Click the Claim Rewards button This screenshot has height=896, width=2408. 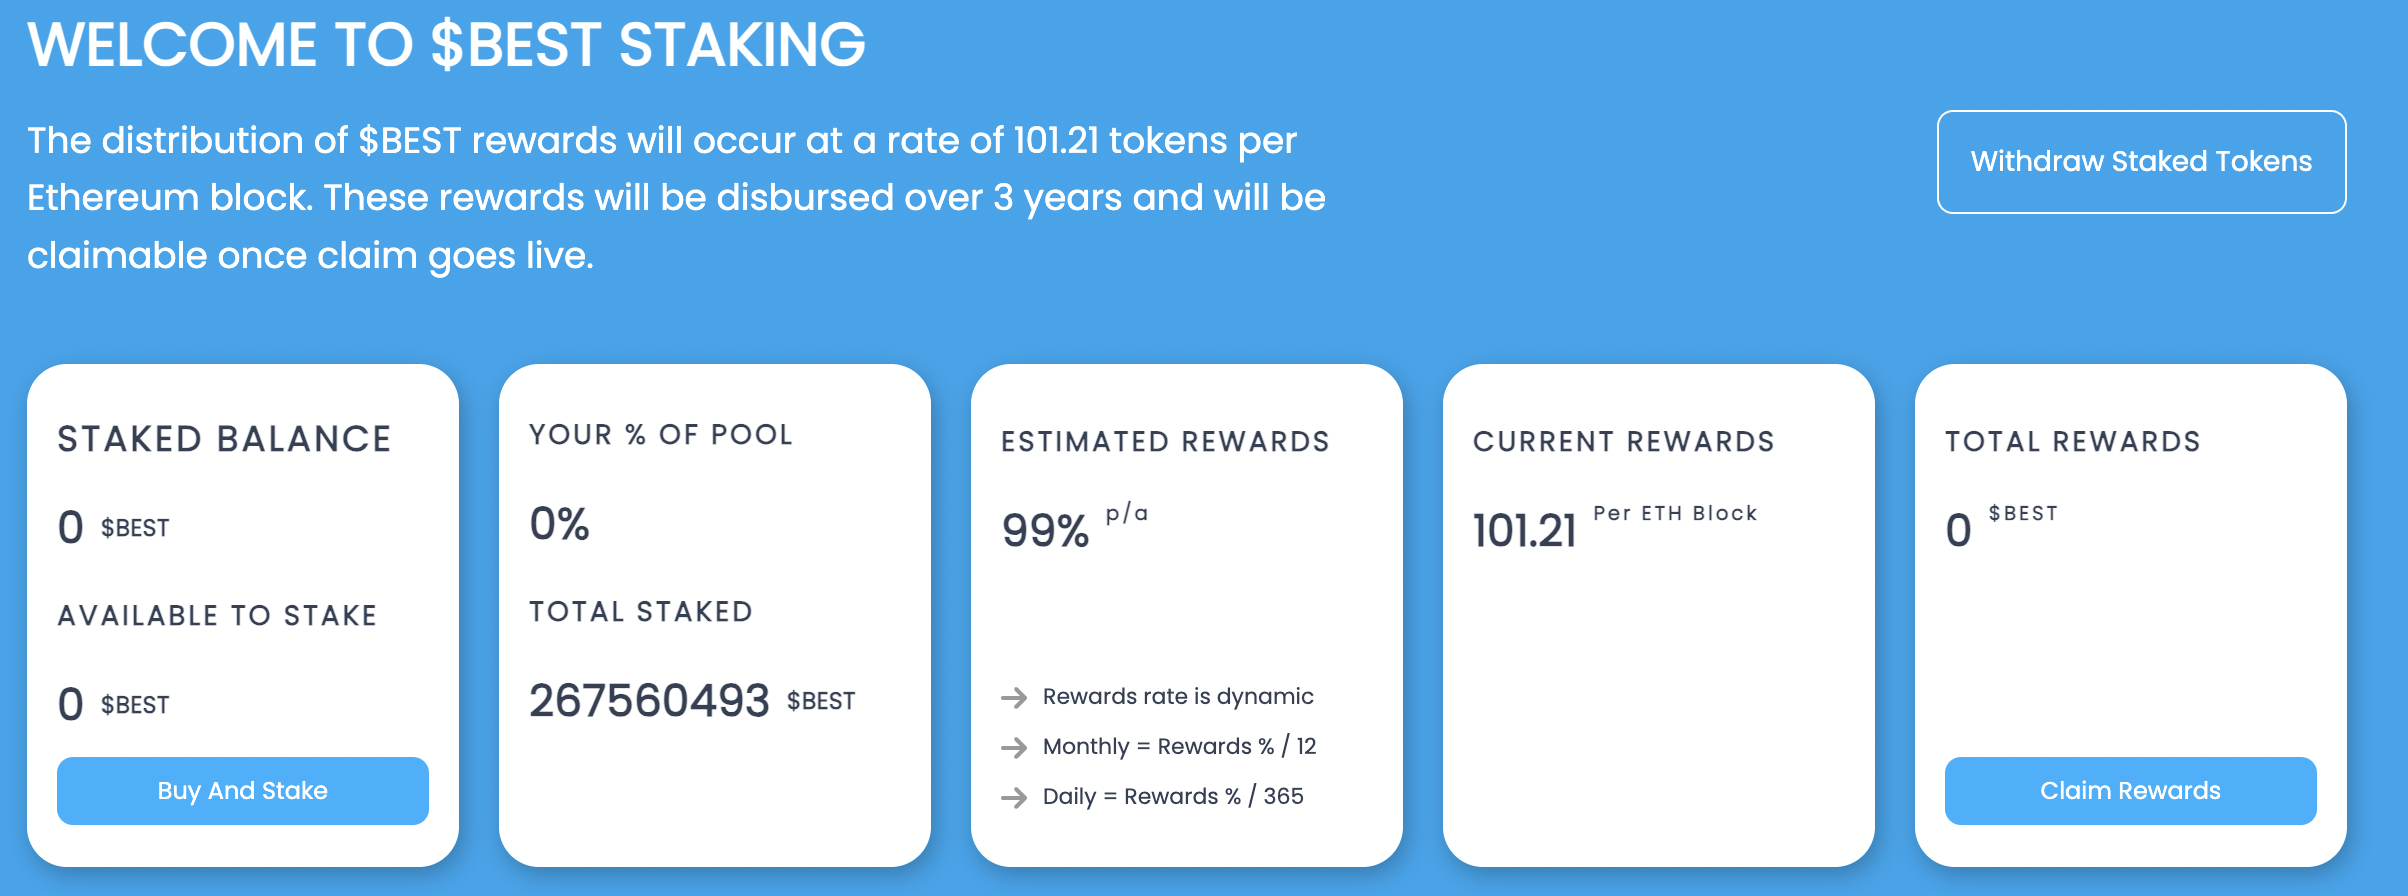pyautogui.click(x=2130, y=791)
